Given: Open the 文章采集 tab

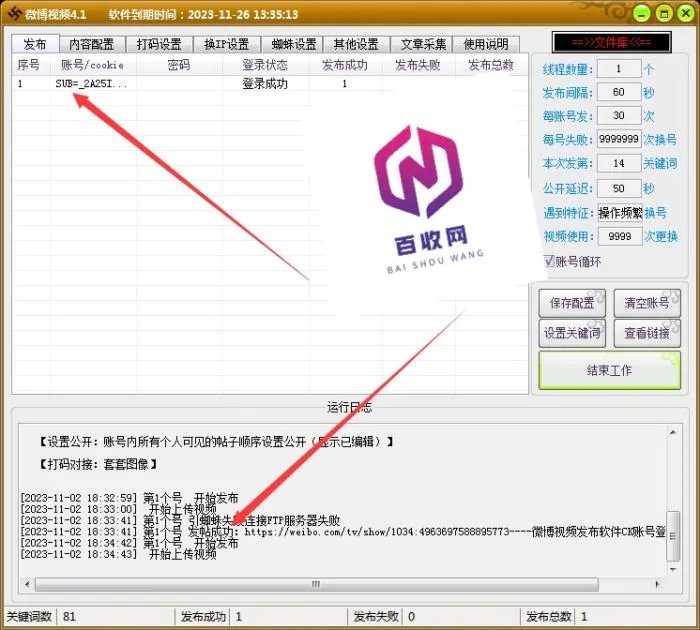Looking at the screenshot, I should tap(423, 44).
